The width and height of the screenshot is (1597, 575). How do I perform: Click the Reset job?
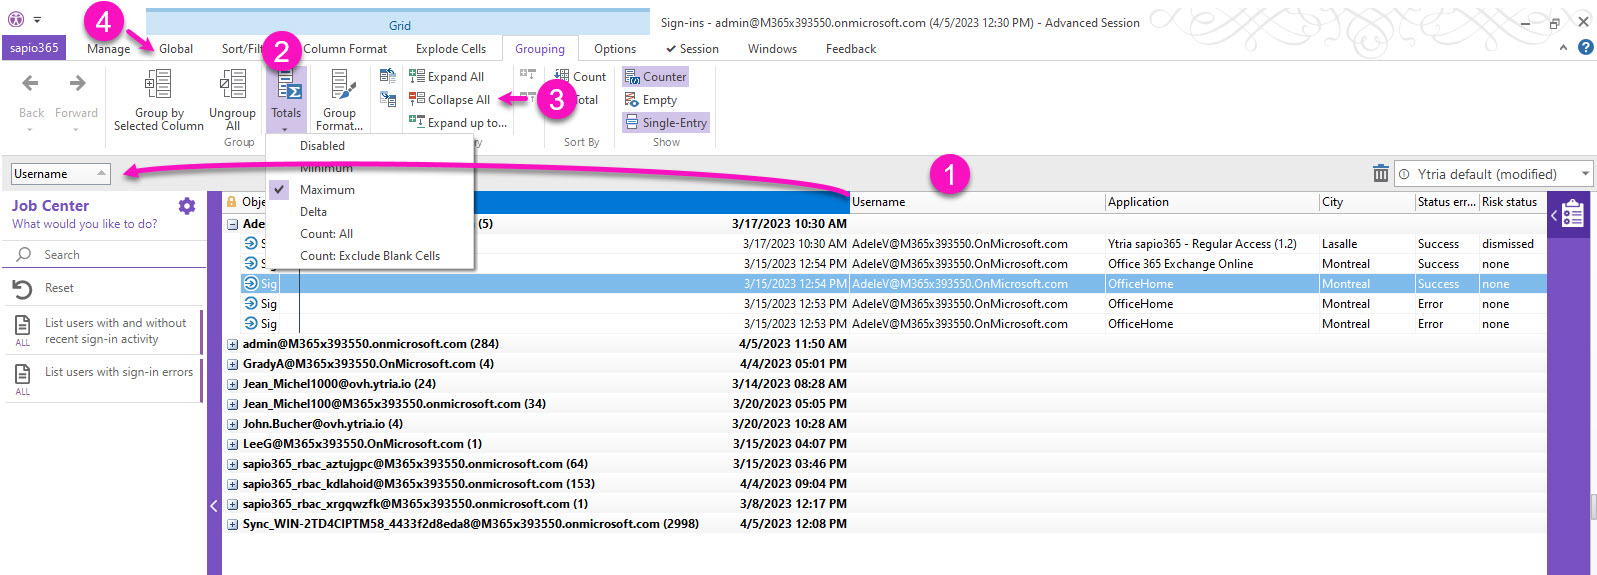point(104,288)
